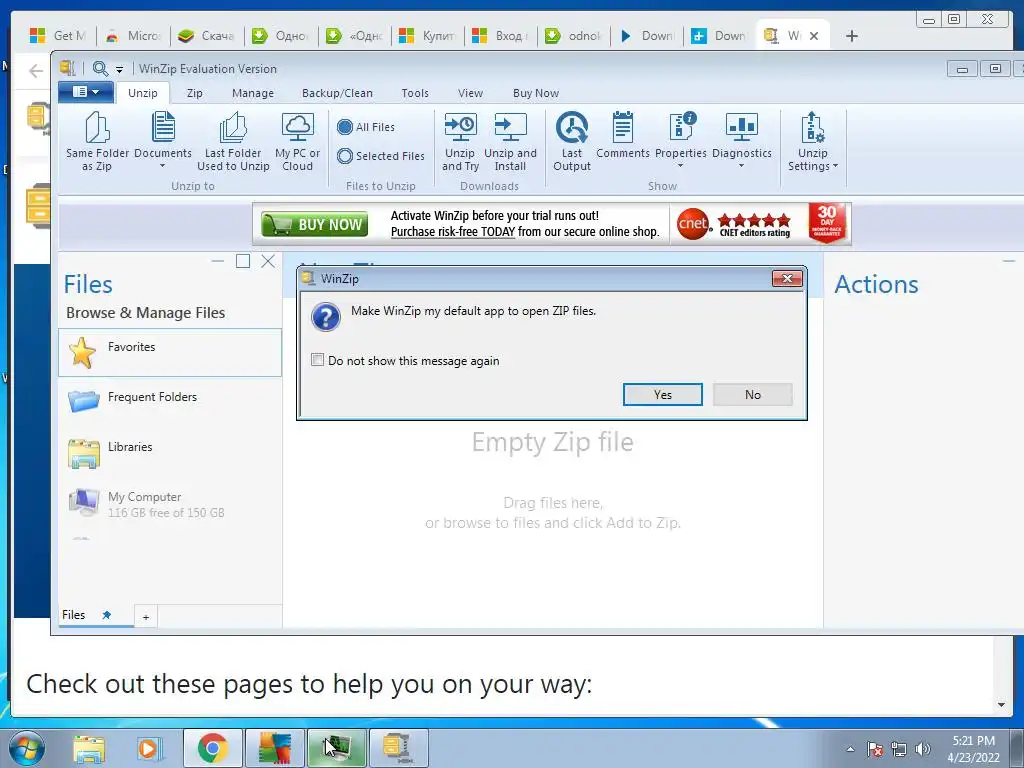Open the Manage ribbon tab
Image resolution: width=1024 pixels, height=768 pixels.
click(x=253, y=93)
